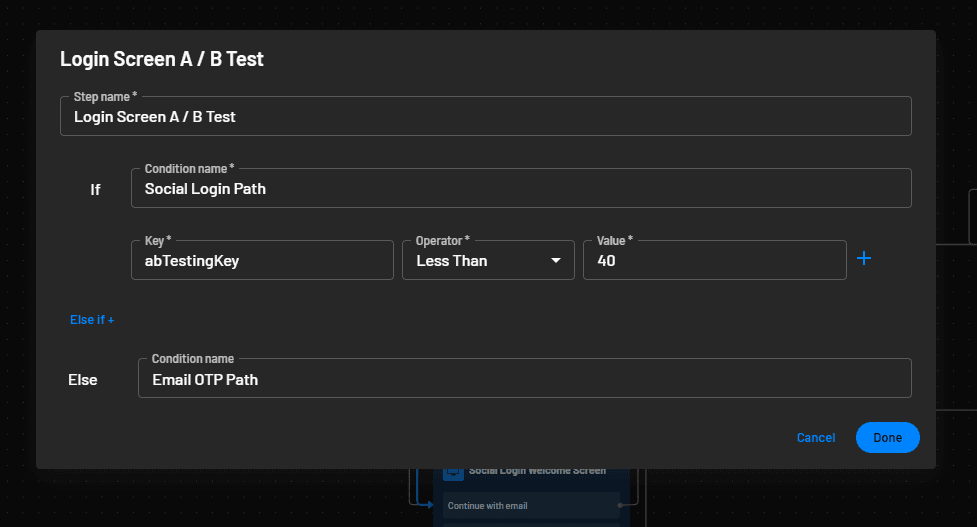Click the Else label
Viewport: 977px width, 527px height.
tap(83, 380)
